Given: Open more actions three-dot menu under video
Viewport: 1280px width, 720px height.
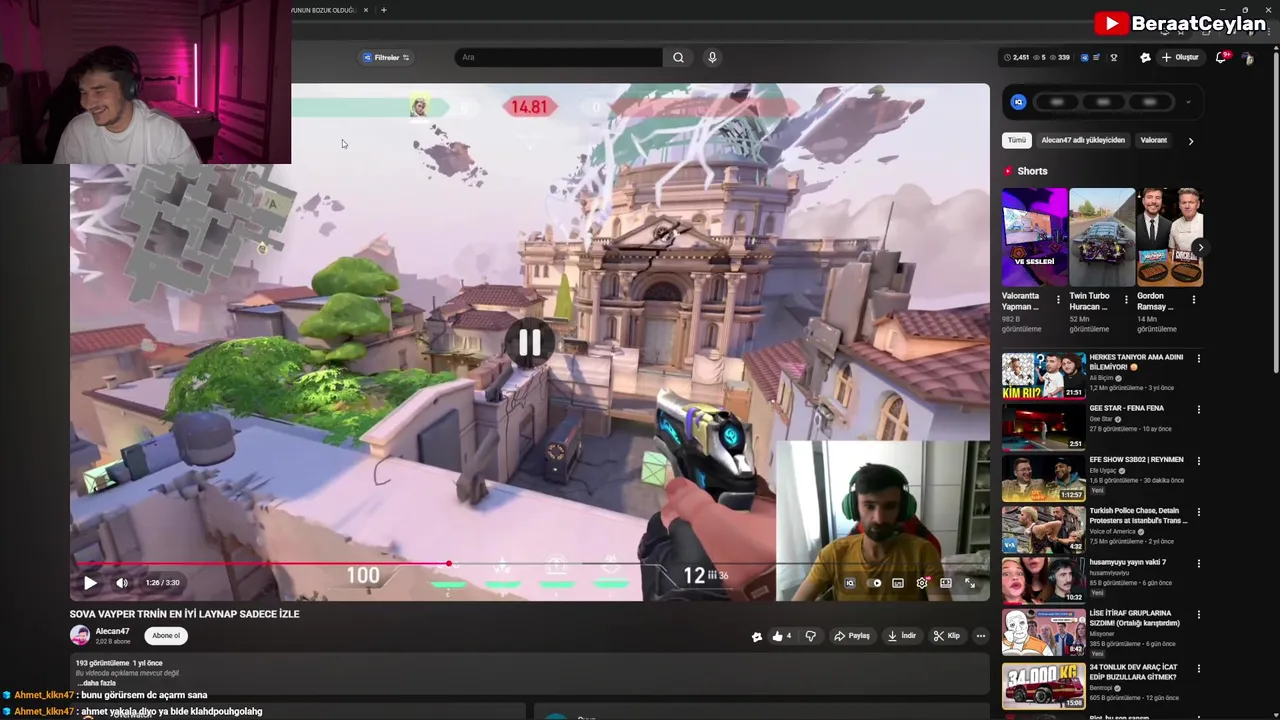Looking at the screenshot, I should 981,636.
